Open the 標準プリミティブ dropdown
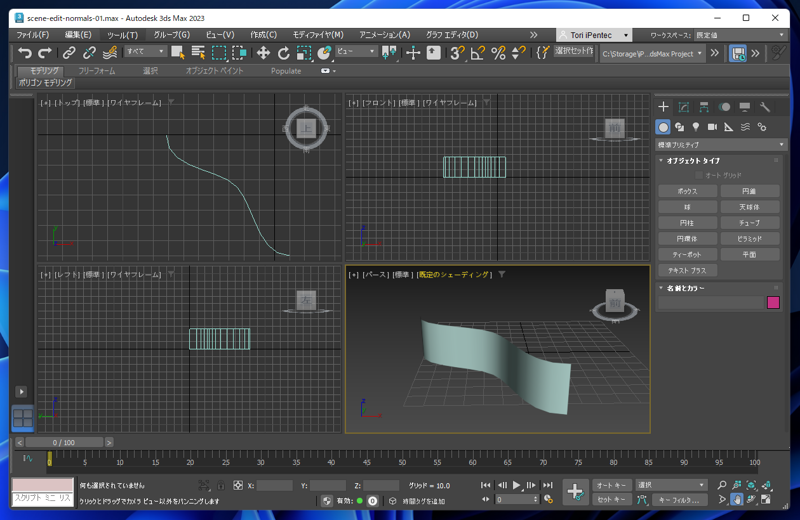This screenshot has height=520, width=800. [x=720, y=145]
